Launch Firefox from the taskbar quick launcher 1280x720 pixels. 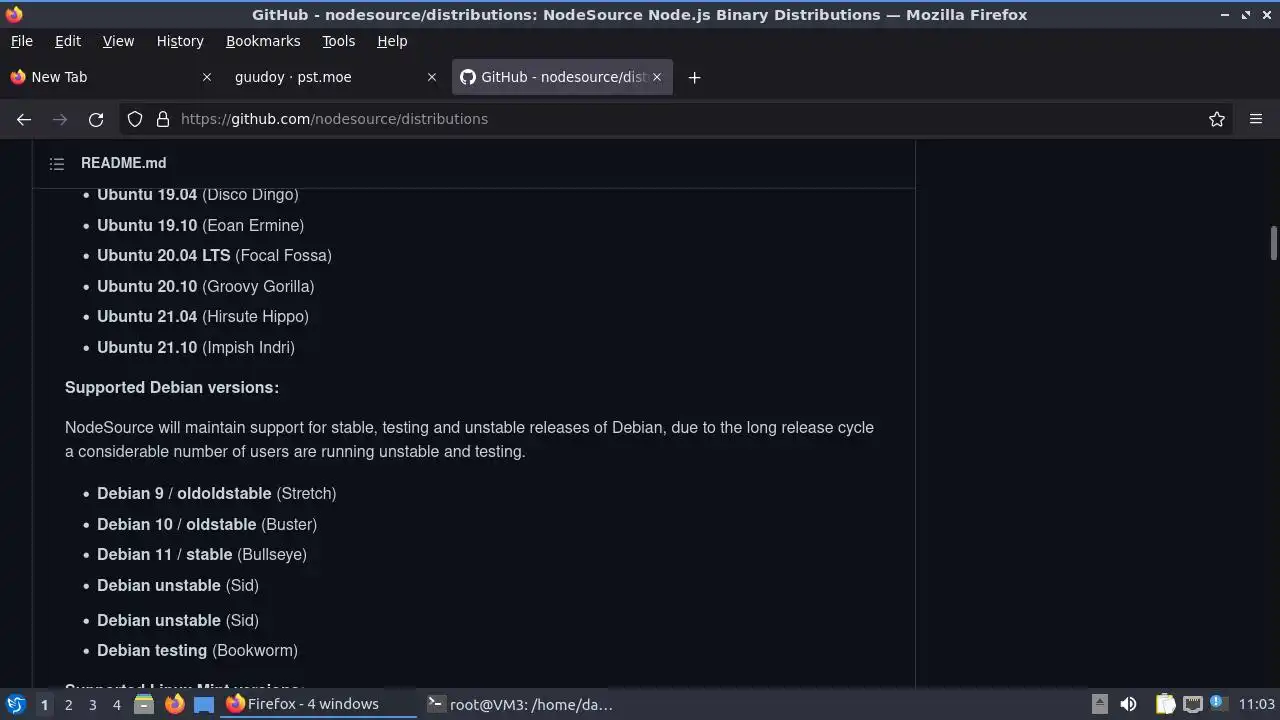tap(174, 704)
